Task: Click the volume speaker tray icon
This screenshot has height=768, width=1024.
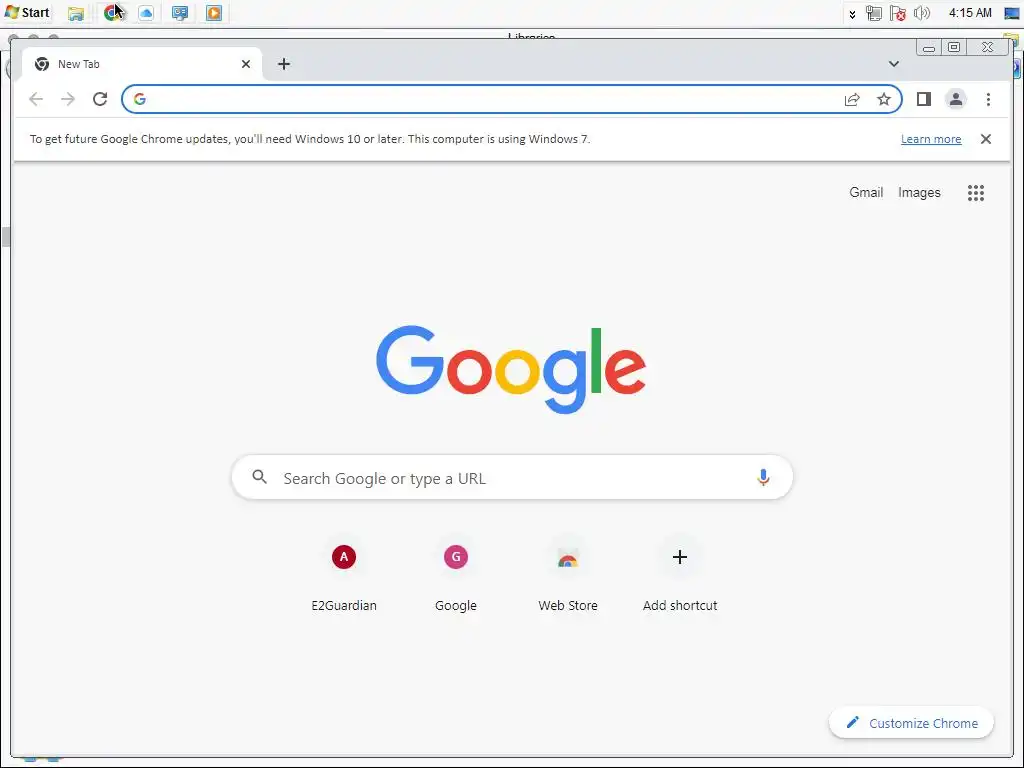Action: click(x=921, y=13)
